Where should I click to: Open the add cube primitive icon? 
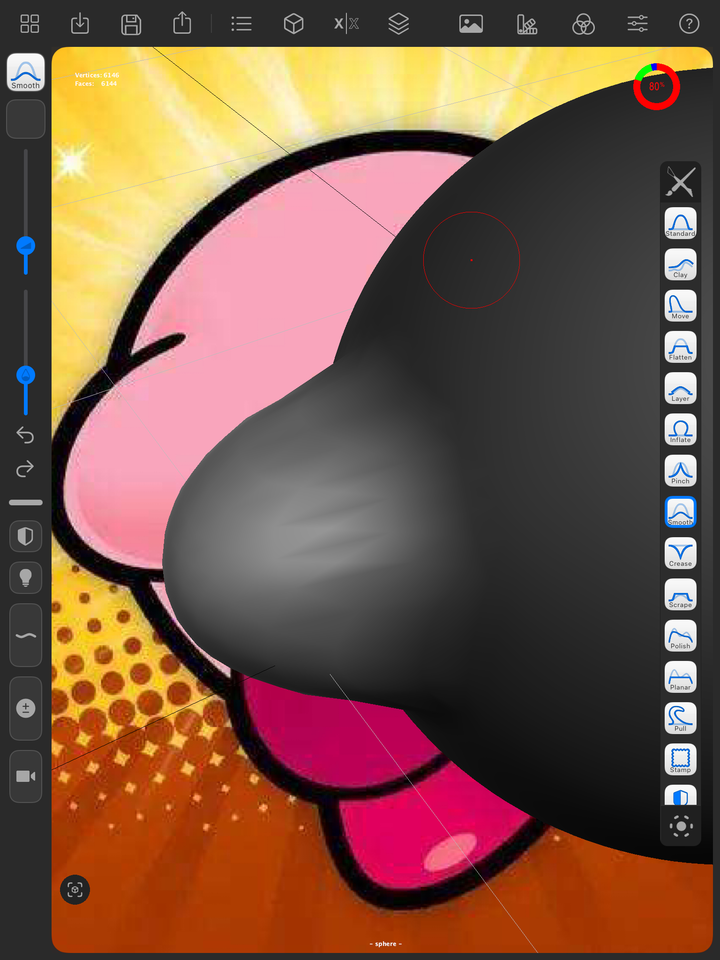coord(294,24)
